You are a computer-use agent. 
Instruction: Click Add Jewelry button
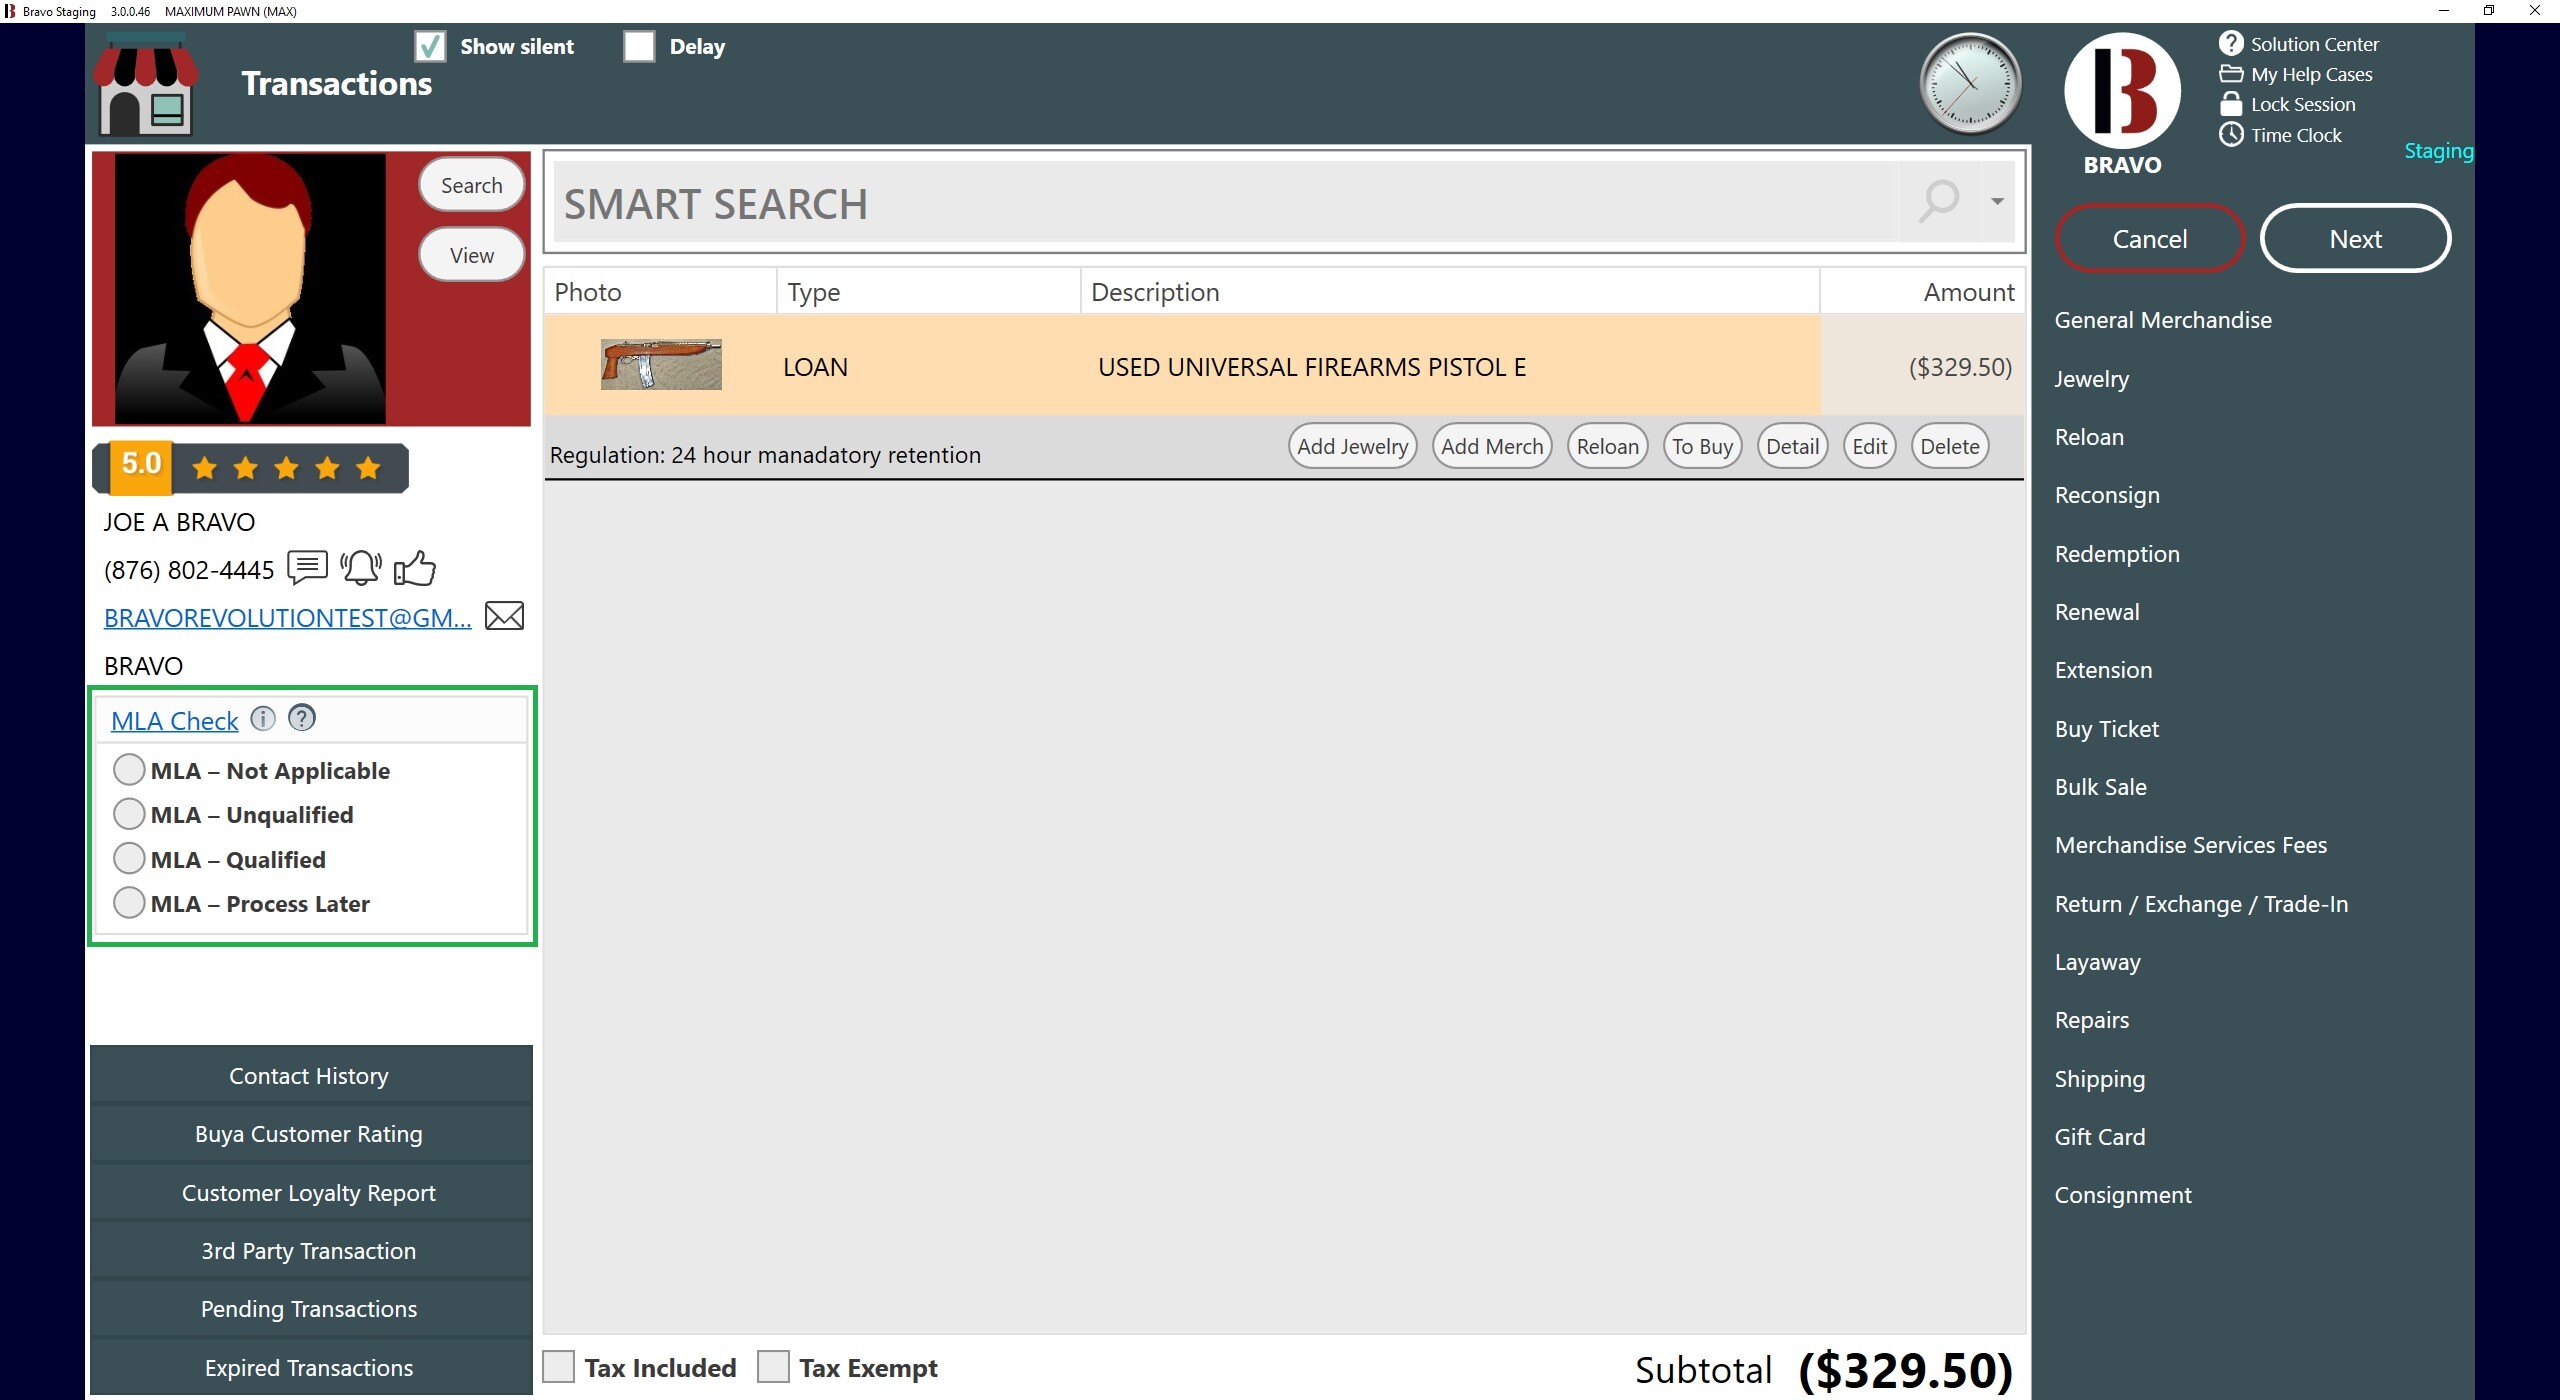[x=1352, y=446]
